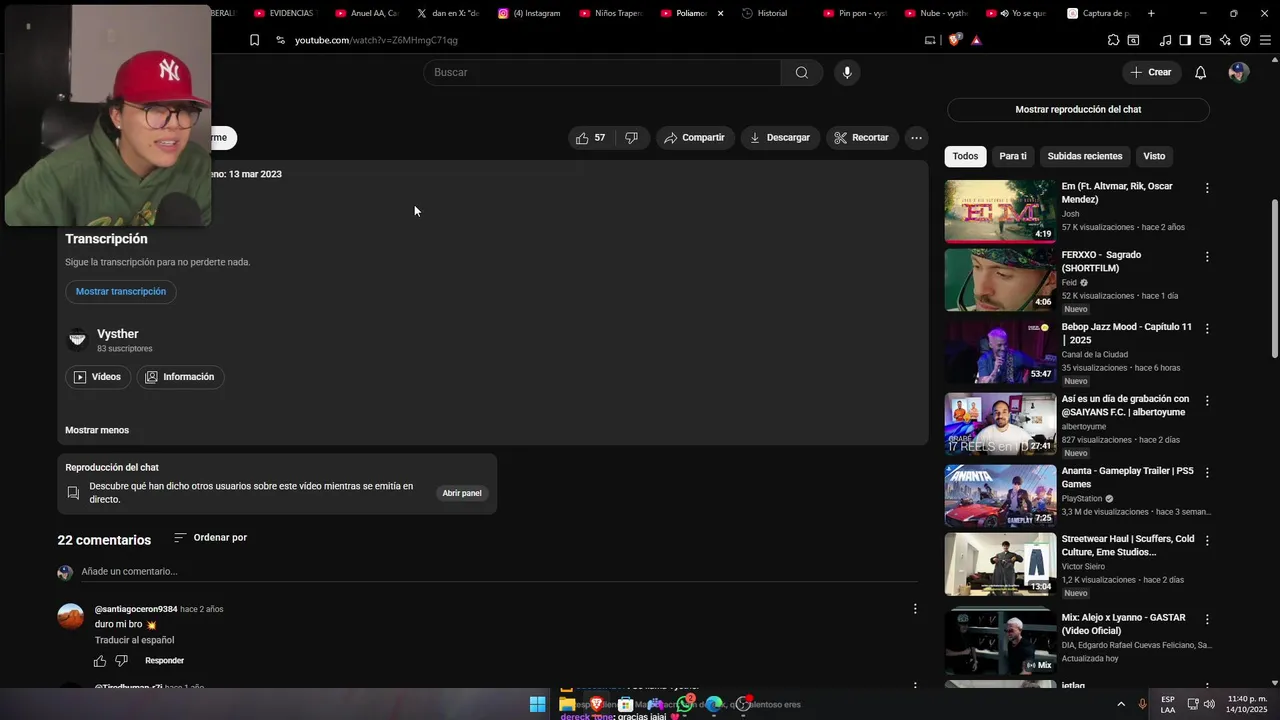Toggle the browser sidebar panel icon

click(x=1185, y=40)
